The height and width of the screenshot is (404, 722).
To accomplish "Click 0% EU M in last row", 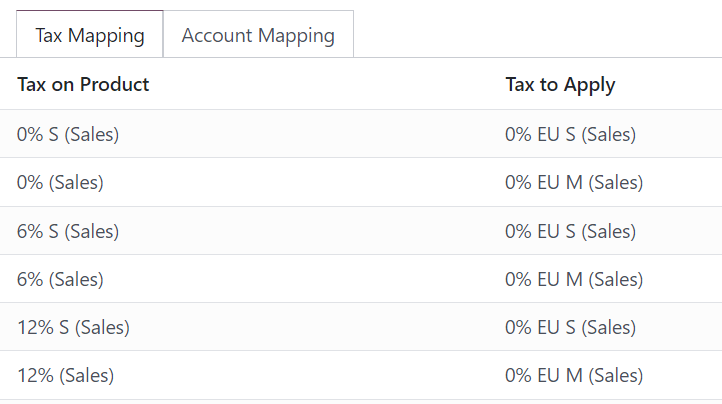I will point(573,376).
